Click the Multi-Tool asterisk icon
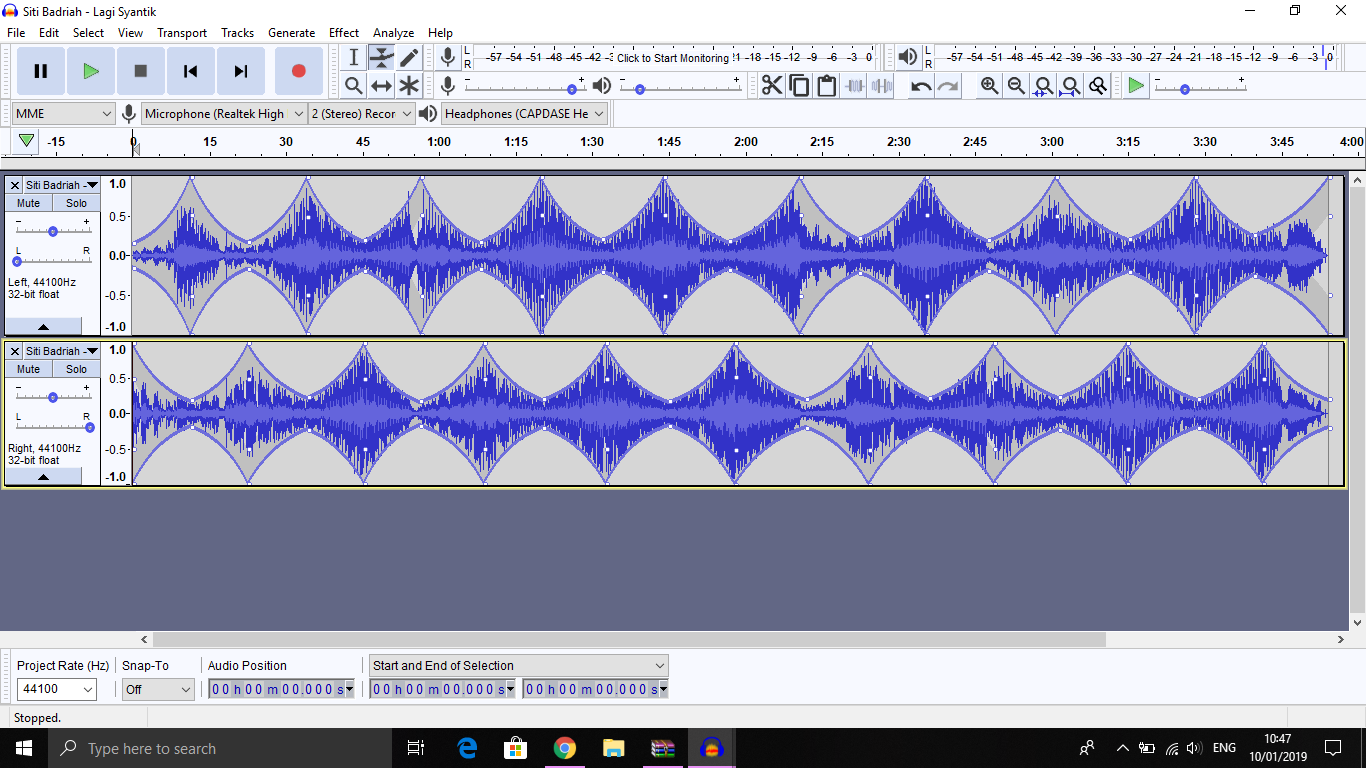This screenshot has width=1366, height=768. tap(409, 86)
